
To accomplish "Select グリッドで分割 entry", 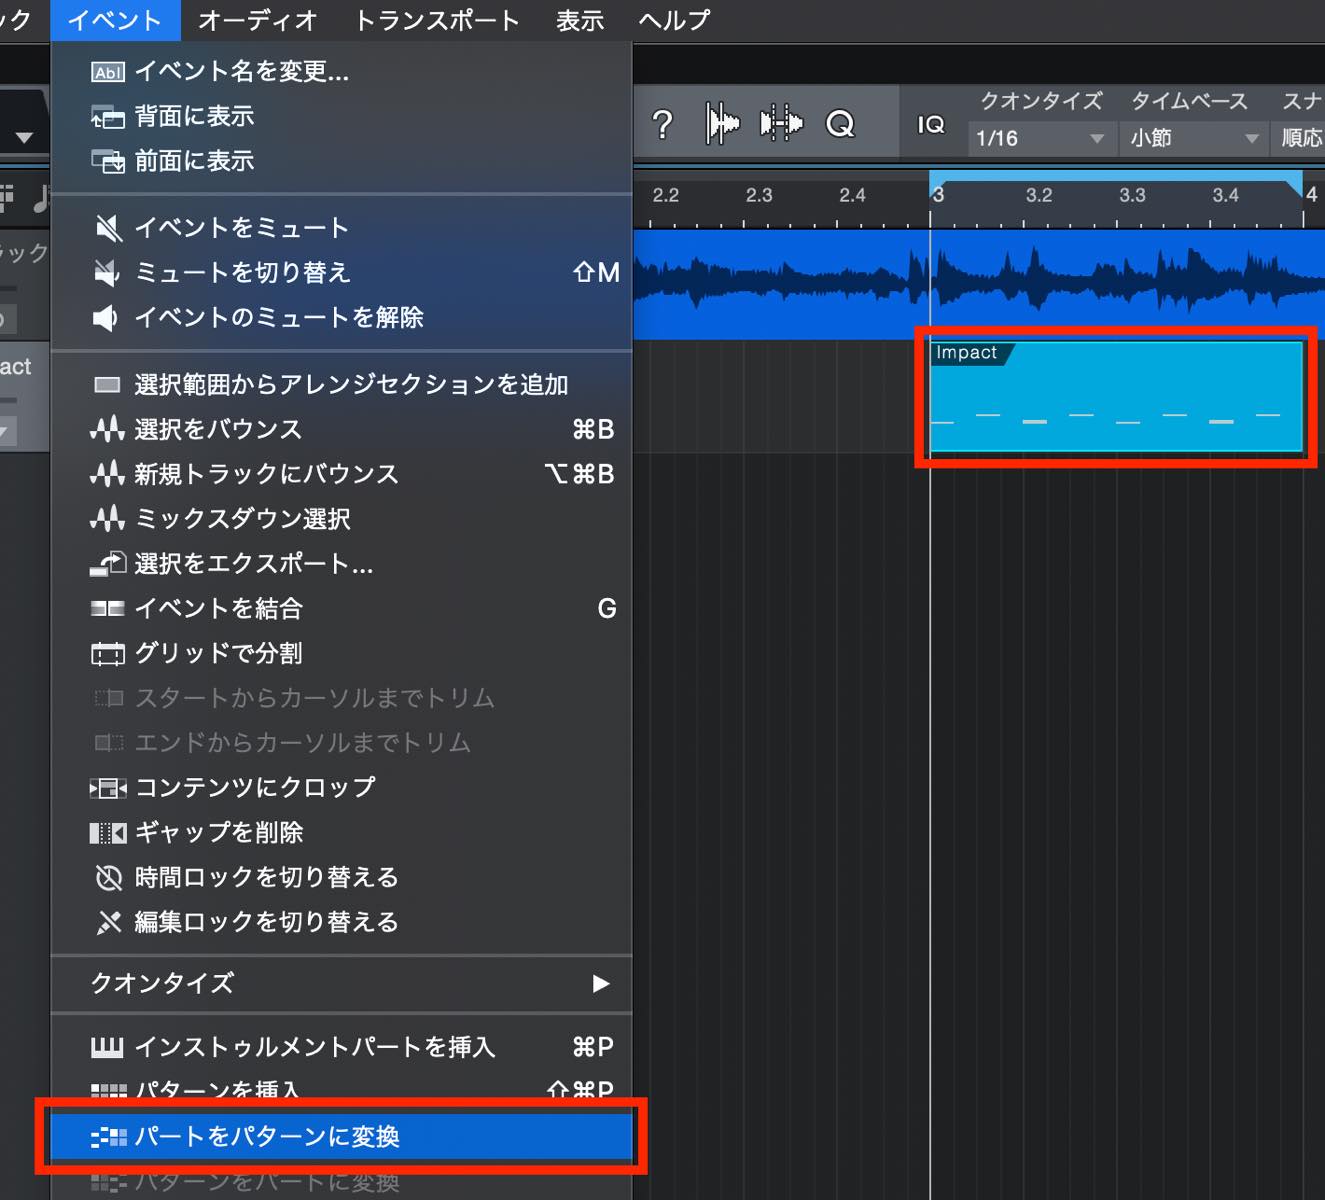I will pos(341,653).
